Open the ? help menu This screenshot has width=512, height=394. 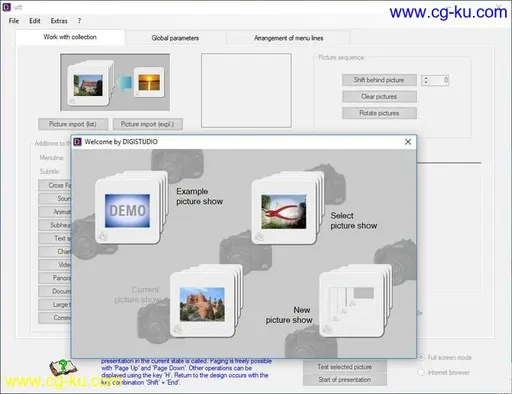click(x=79, y=21)
